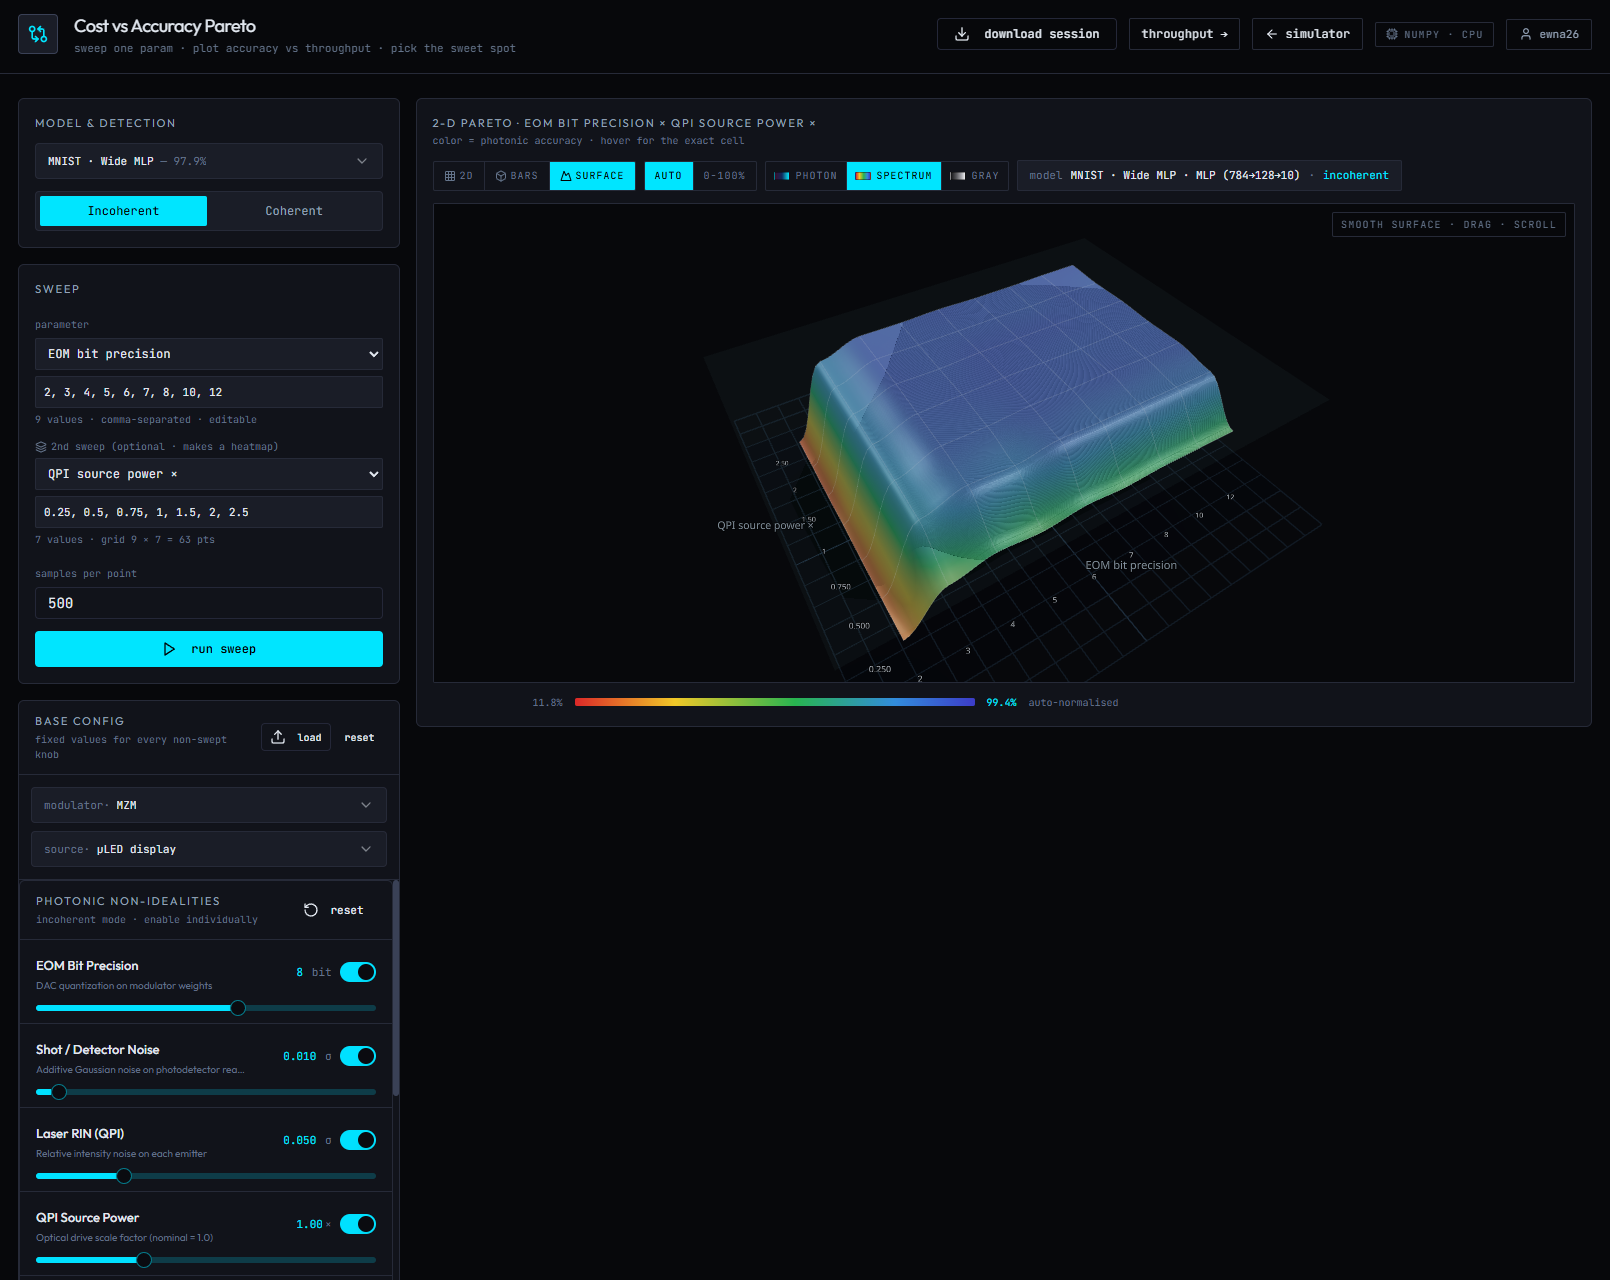Click the back arrow icon beside simulator
The height and width of the screenshot is (1280, 1610).
pos(1272,34)
